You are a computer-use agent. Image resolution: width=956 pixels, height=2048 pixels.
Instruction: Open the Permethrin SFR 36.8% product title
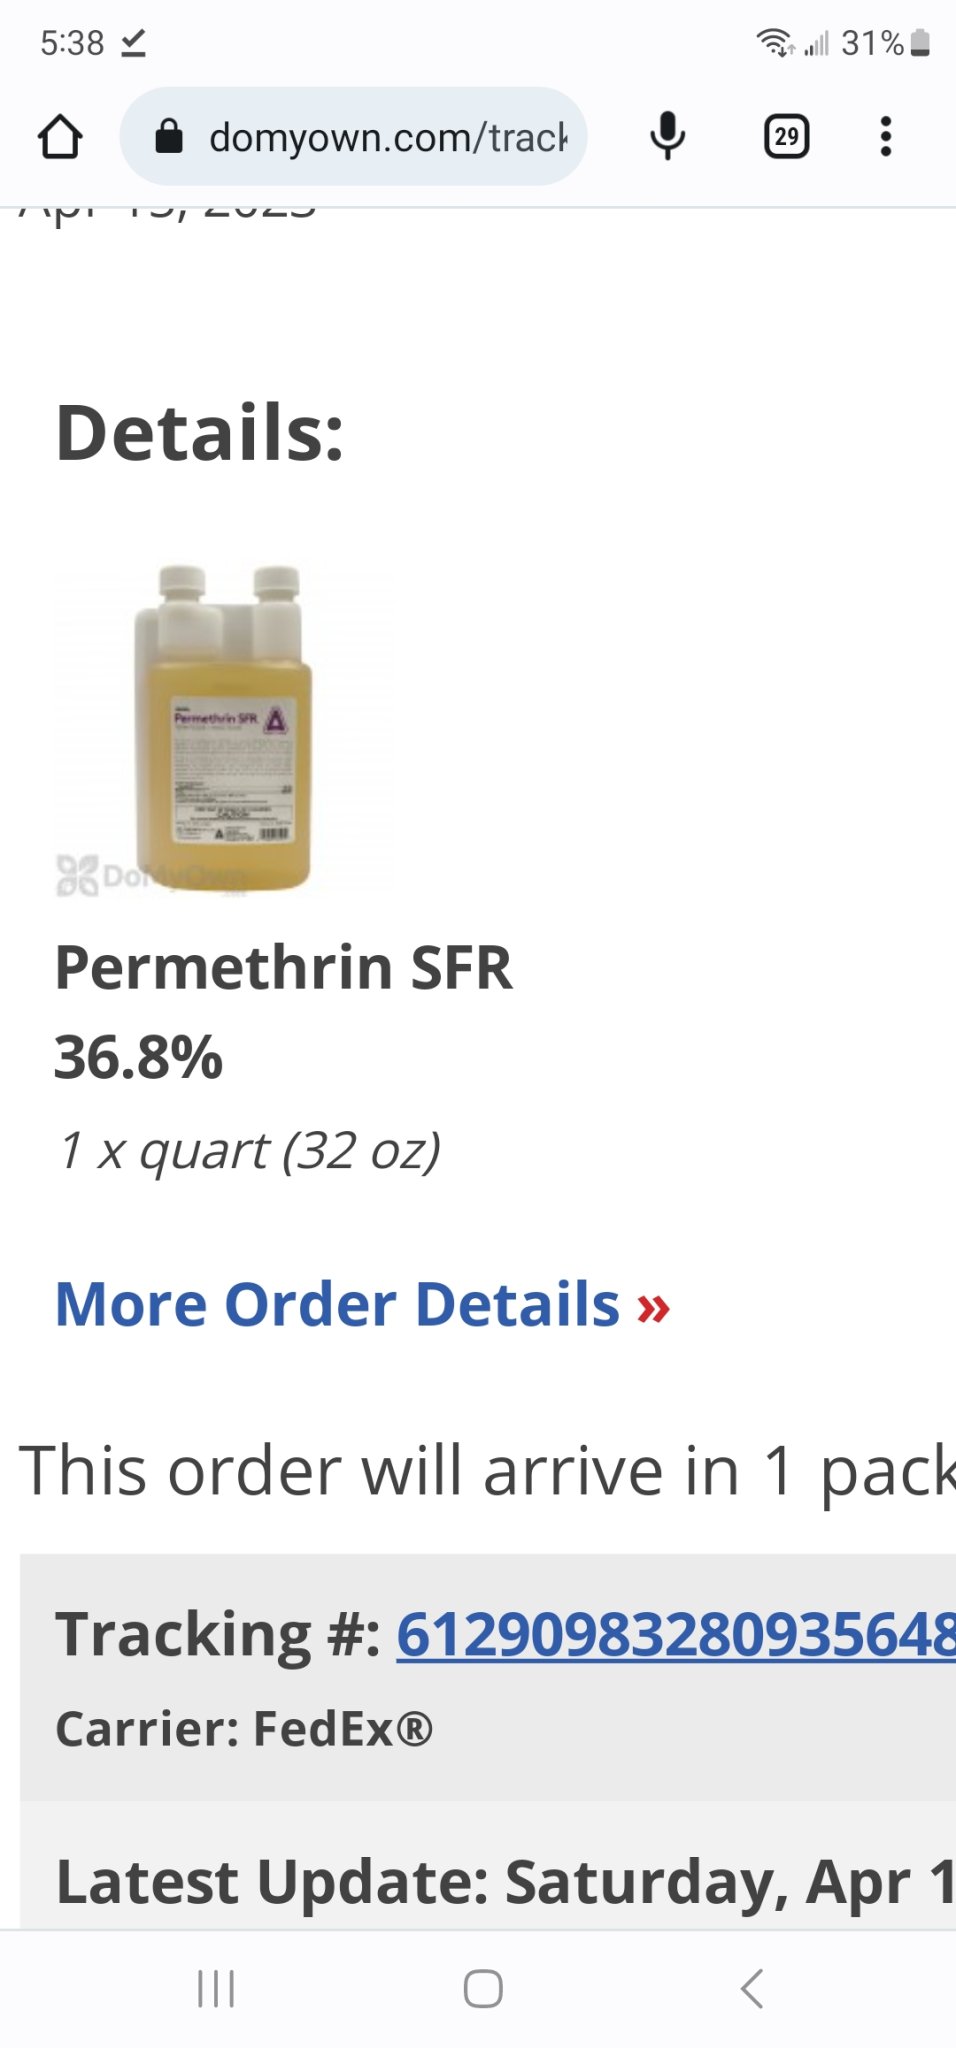pos(284,1012)
